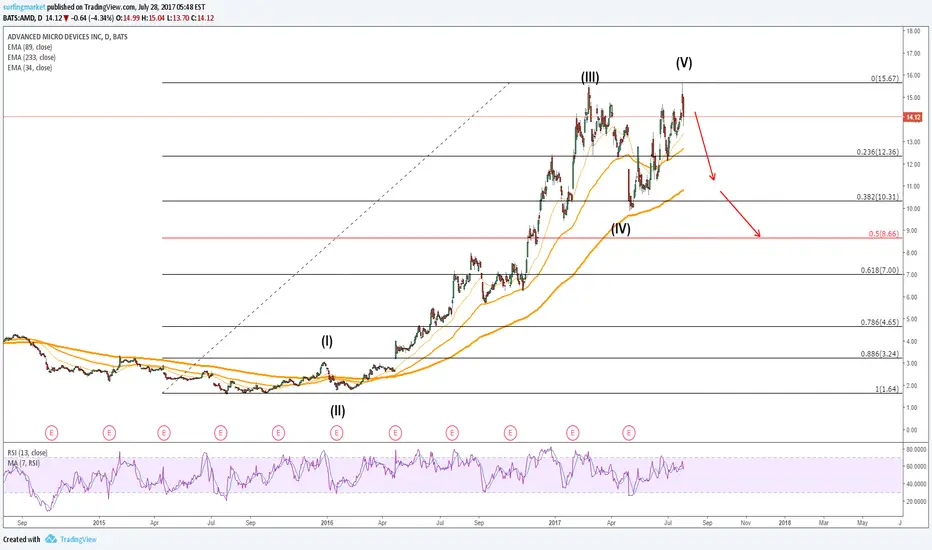
Task: Click 40.0000 on the RSI scale
Action: pos(916,484)
